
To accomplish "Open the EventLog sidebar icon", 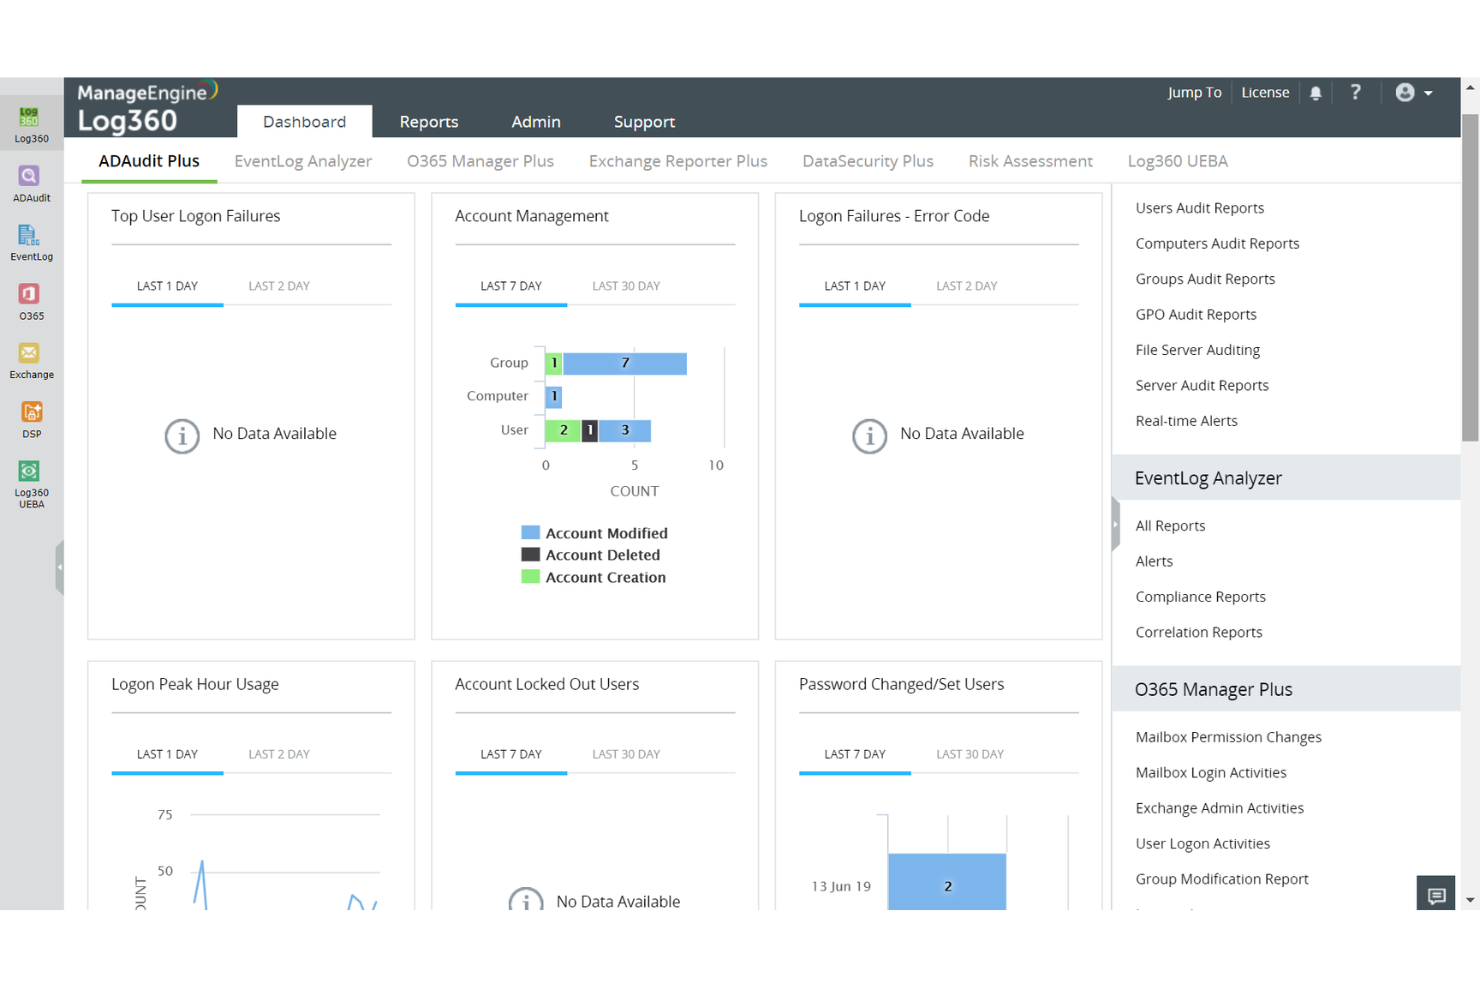I will 31,242.
